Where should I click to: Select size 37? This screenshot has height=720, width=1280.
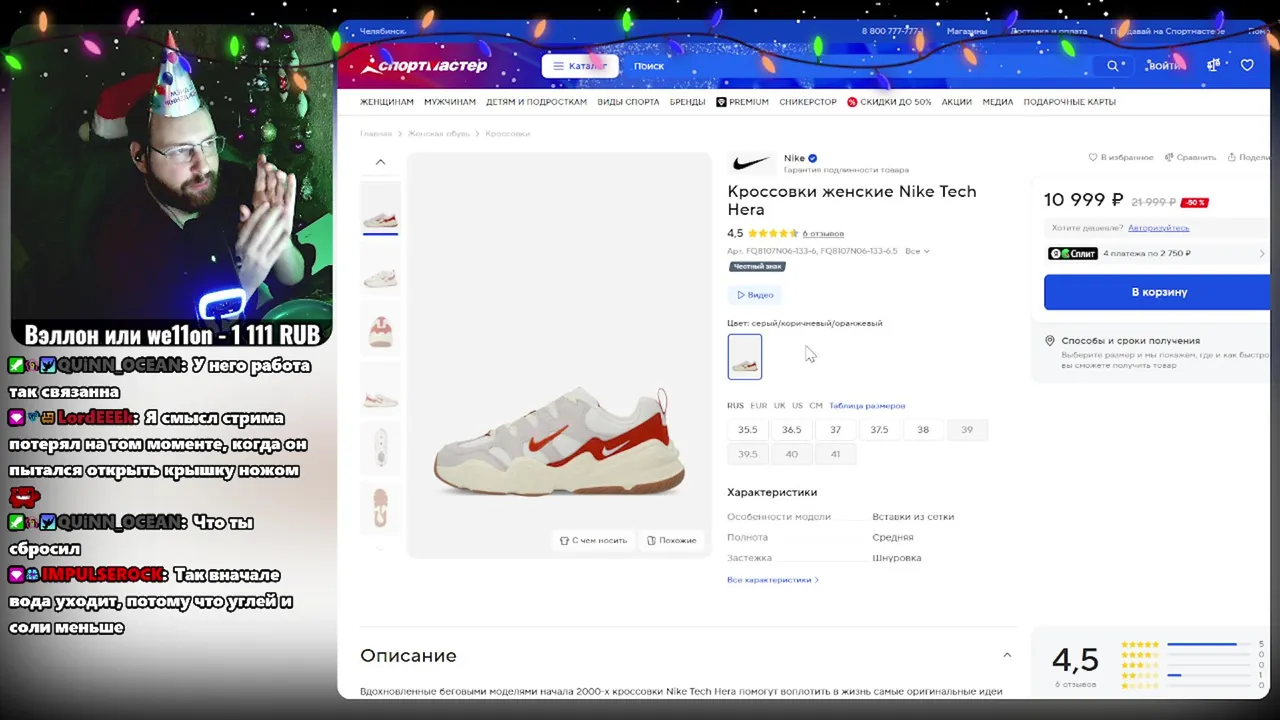[x=835, y=429]
